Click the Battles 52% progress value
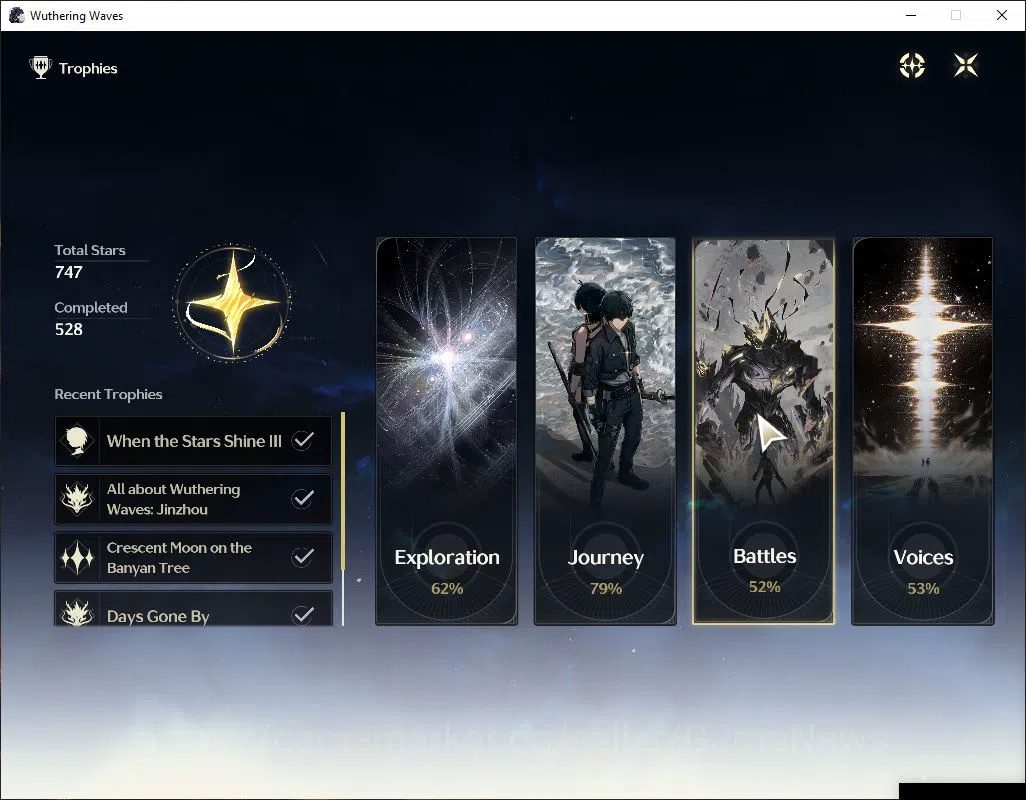The width and height of the screenshot is (1026, 800). 764,587
